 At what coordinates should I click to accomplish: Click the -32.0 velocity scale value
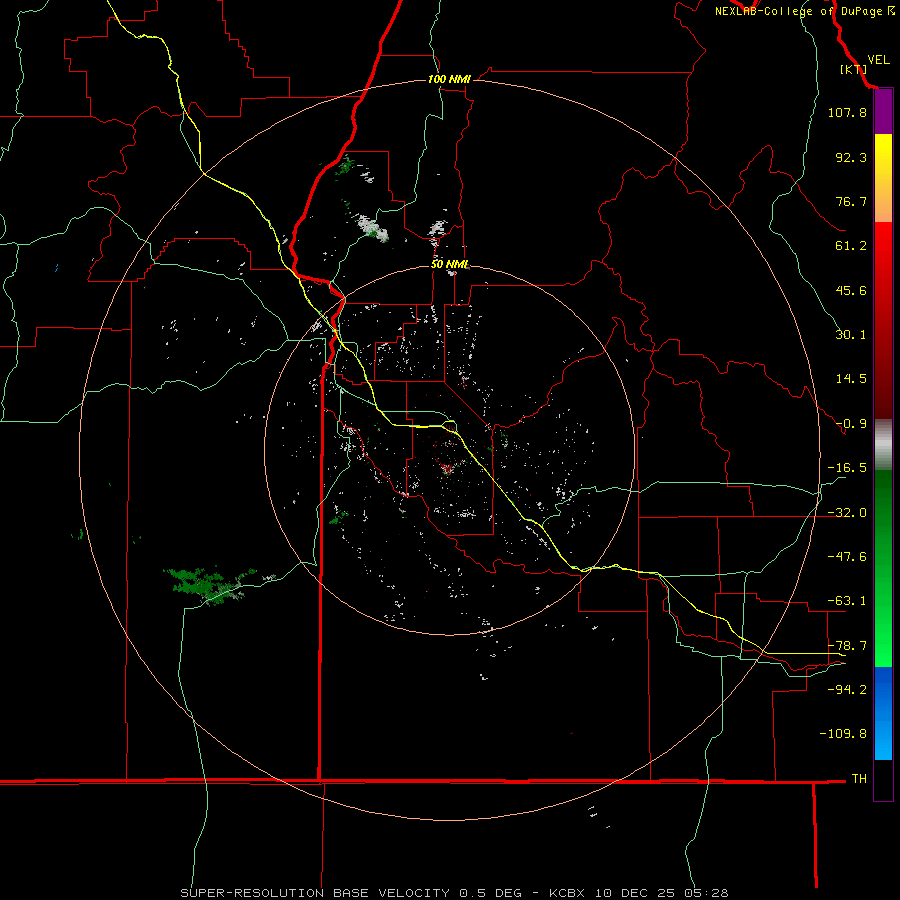[847, 513]
